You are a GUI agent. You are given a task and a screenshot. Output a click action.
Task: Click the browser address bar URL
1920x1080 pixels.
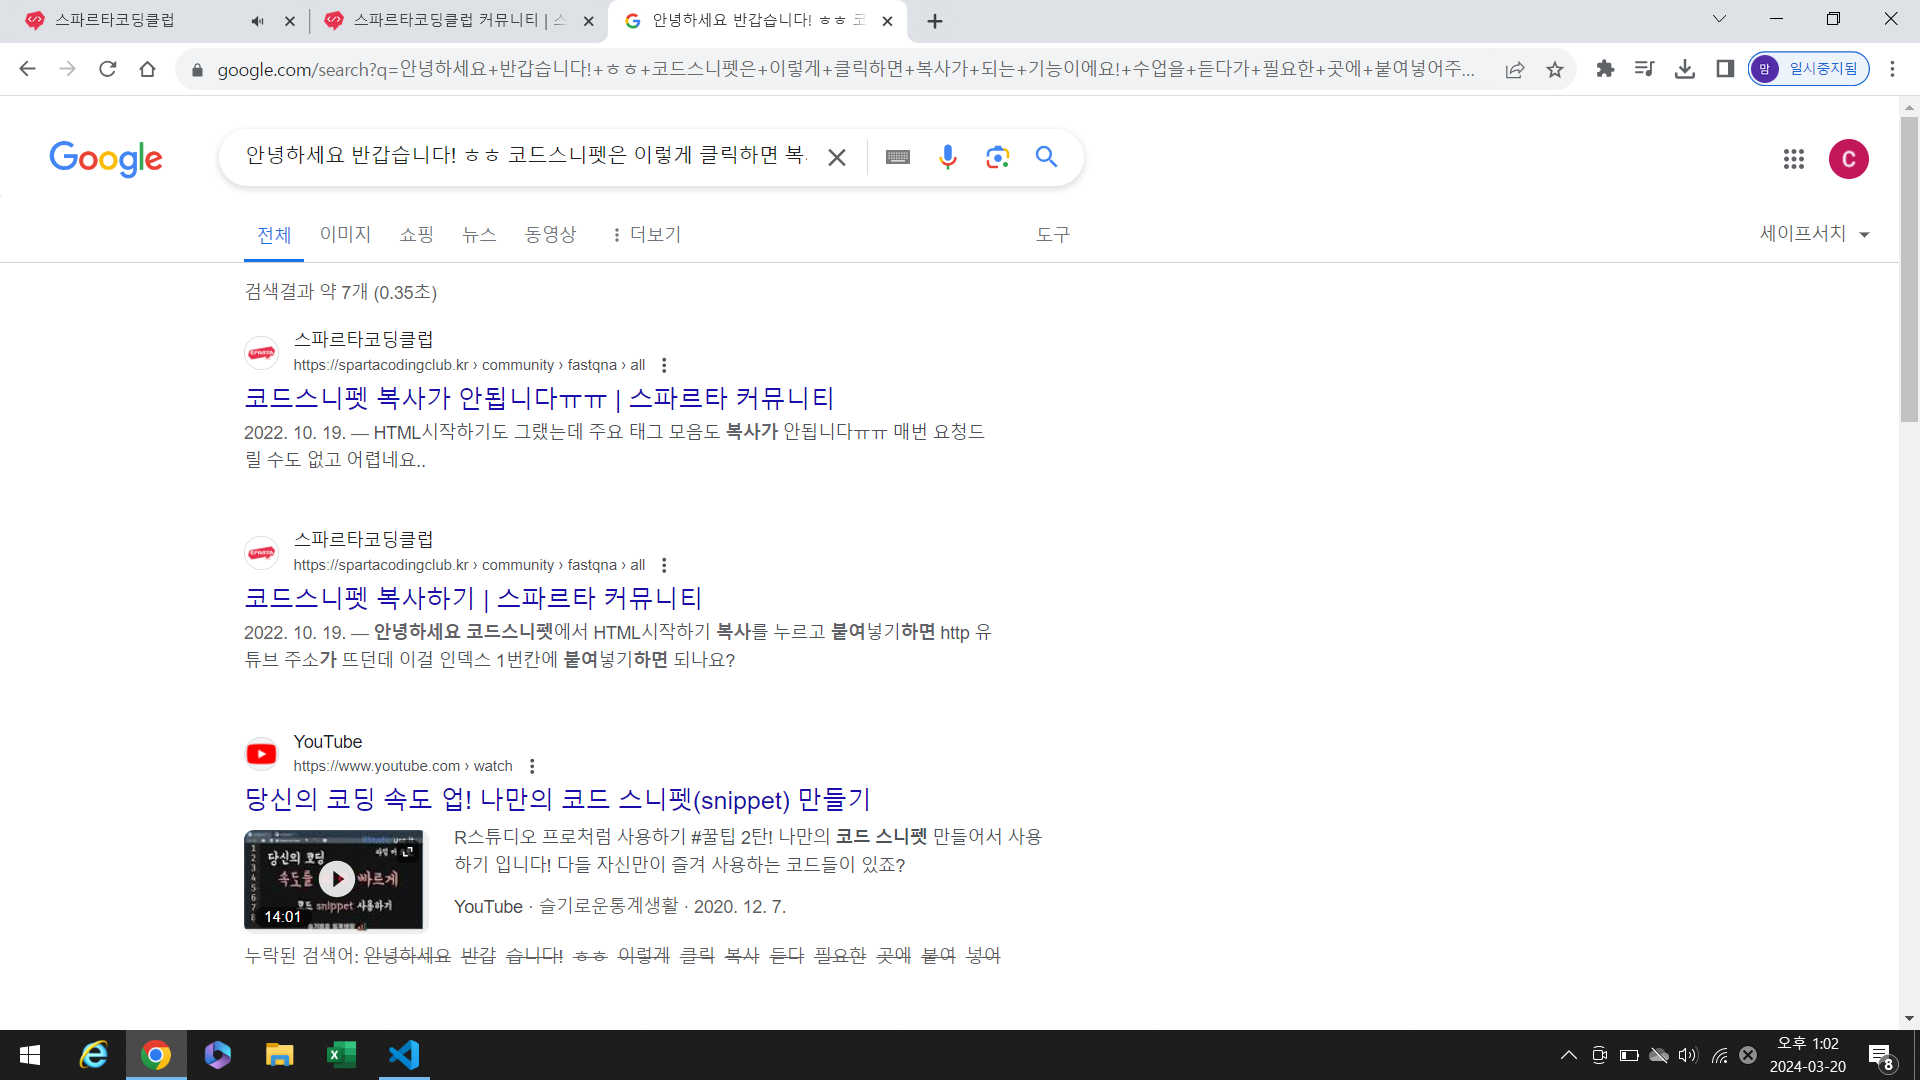point(846,69)
